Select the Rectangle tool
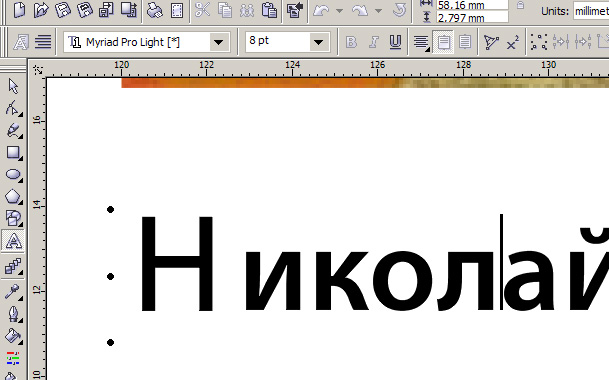 pyautogui.click(x=13, y=152)
